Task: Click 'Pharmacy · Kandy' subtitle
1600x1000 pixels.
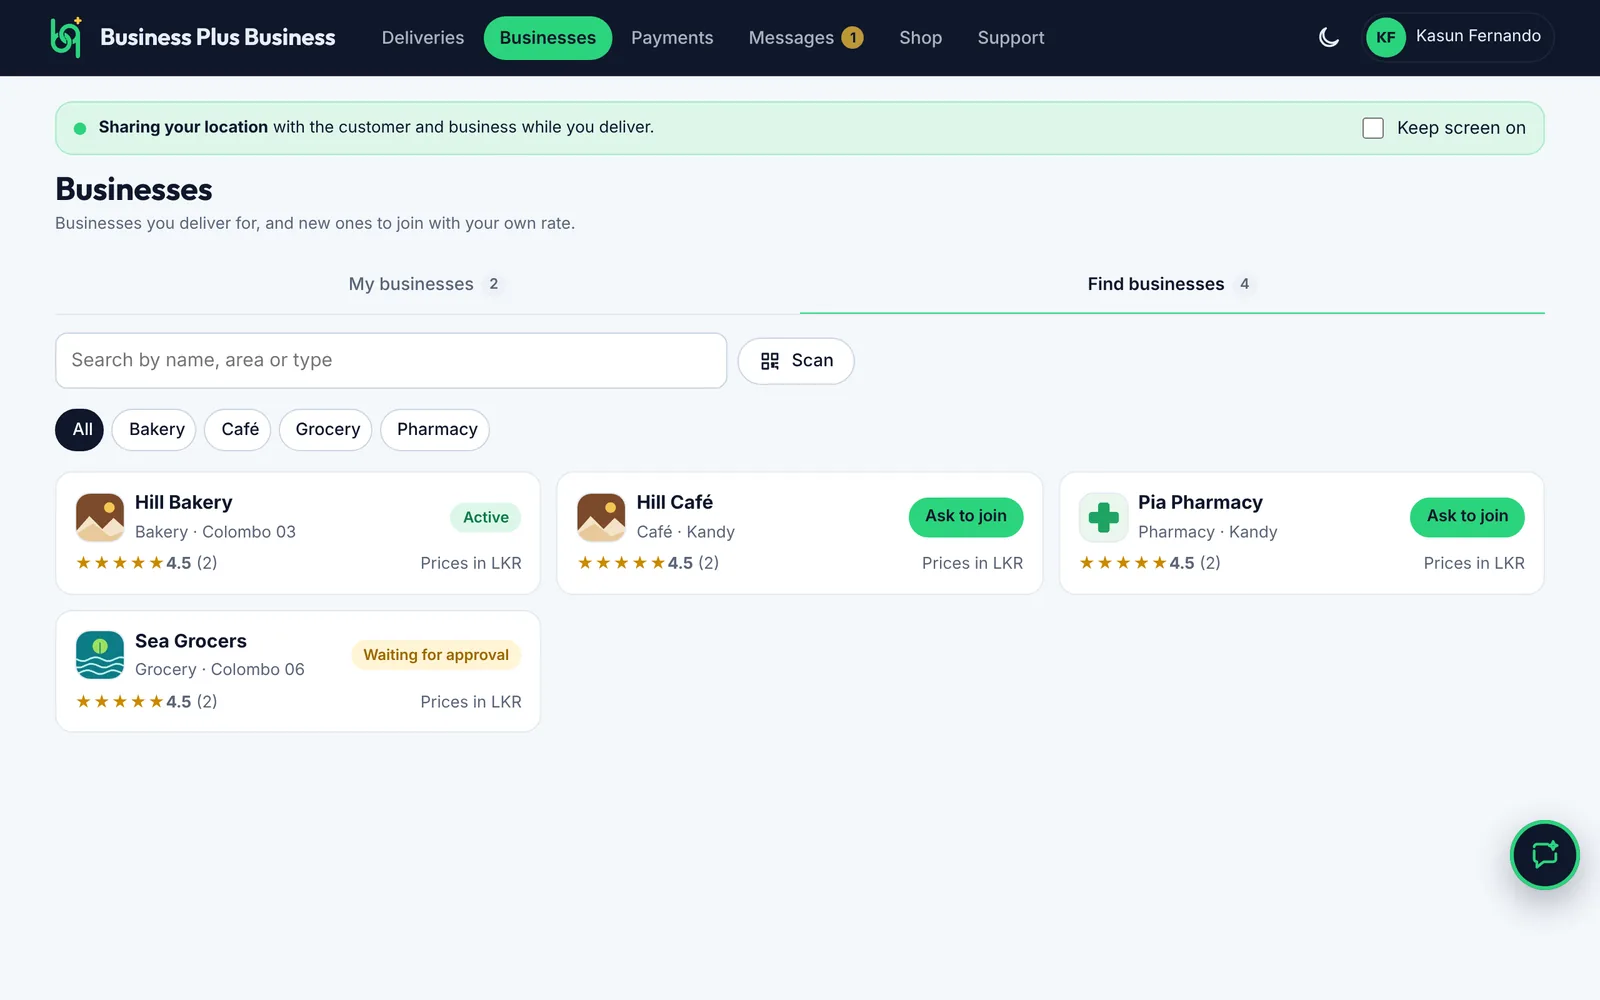Action: pyautogui.click(x=1208, y=532)
